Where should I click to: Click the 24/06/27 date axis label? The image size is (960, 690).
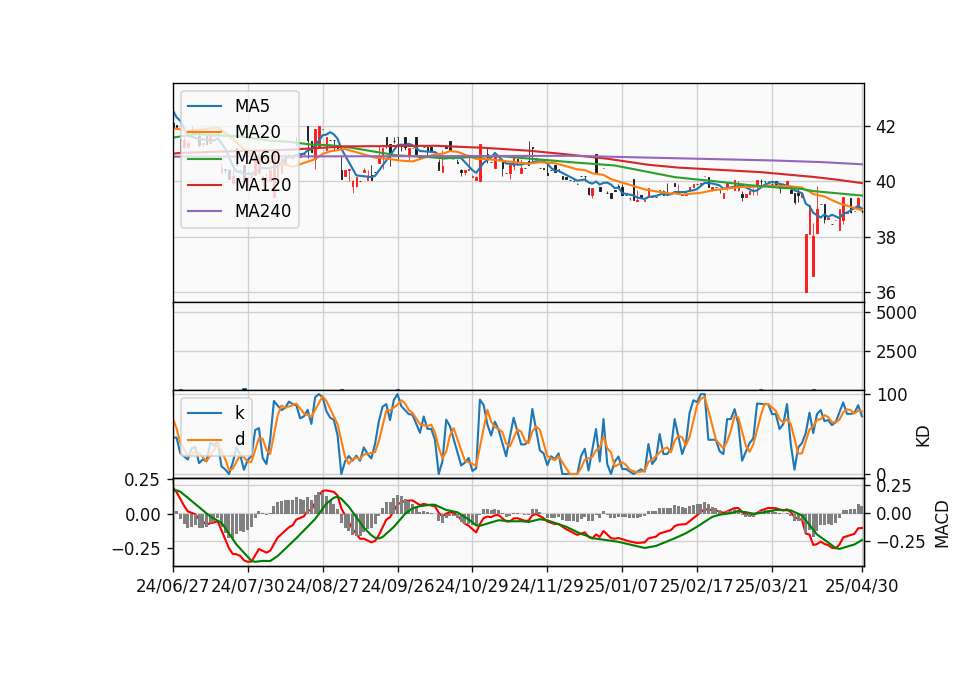pos(173,587)
